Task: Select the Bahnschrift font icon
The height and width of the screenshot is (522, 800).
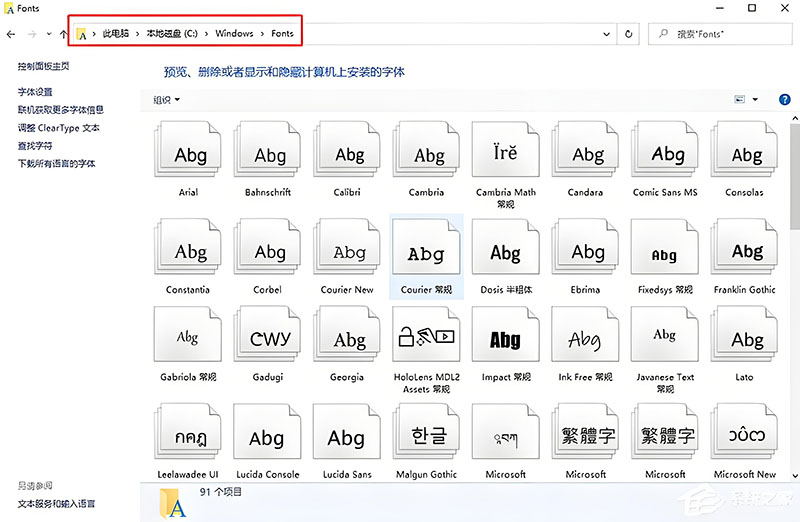Action: (267, 149)
